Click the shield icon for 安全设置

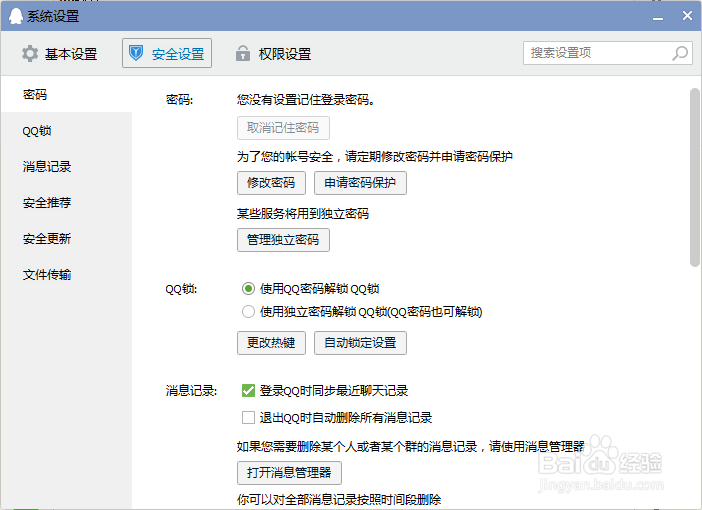pyautogui.click(x=136, y=53)
